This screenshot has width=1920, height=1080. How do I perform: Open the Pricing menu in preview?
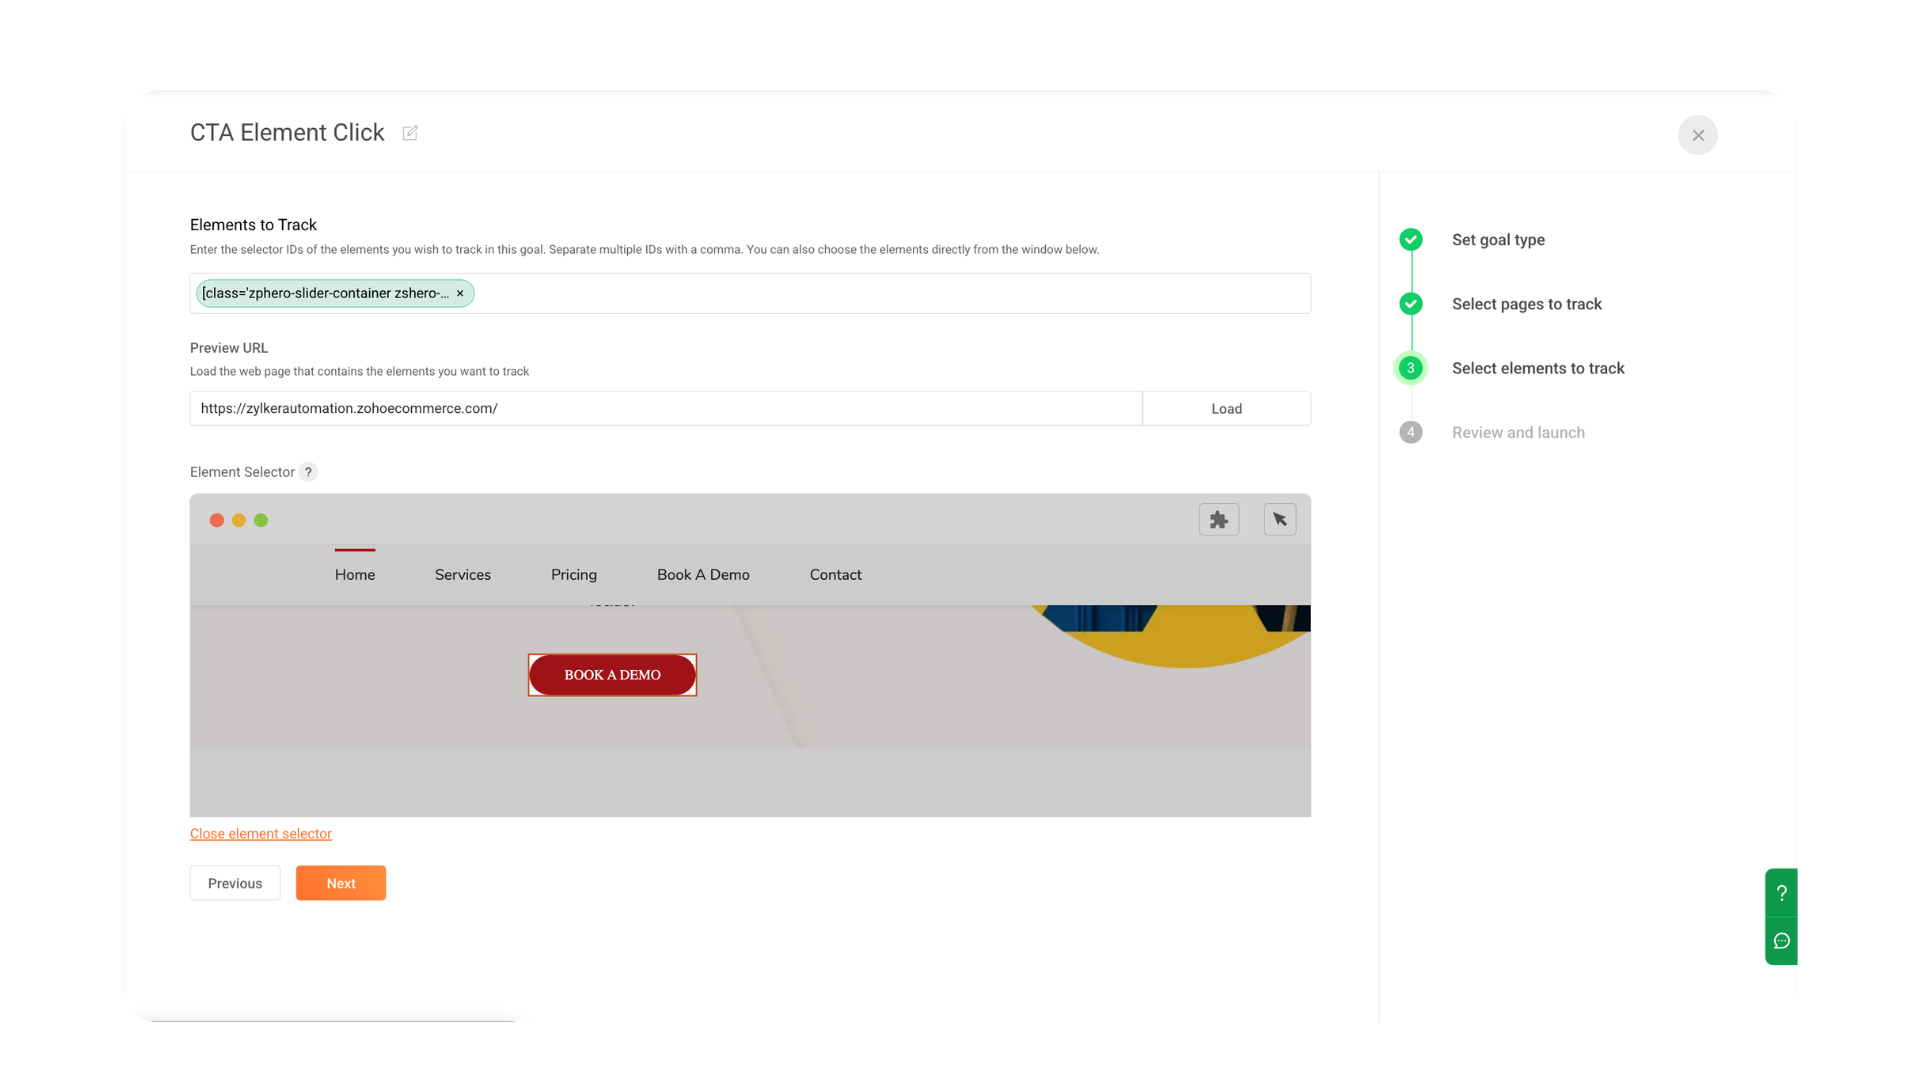(573, 575)
